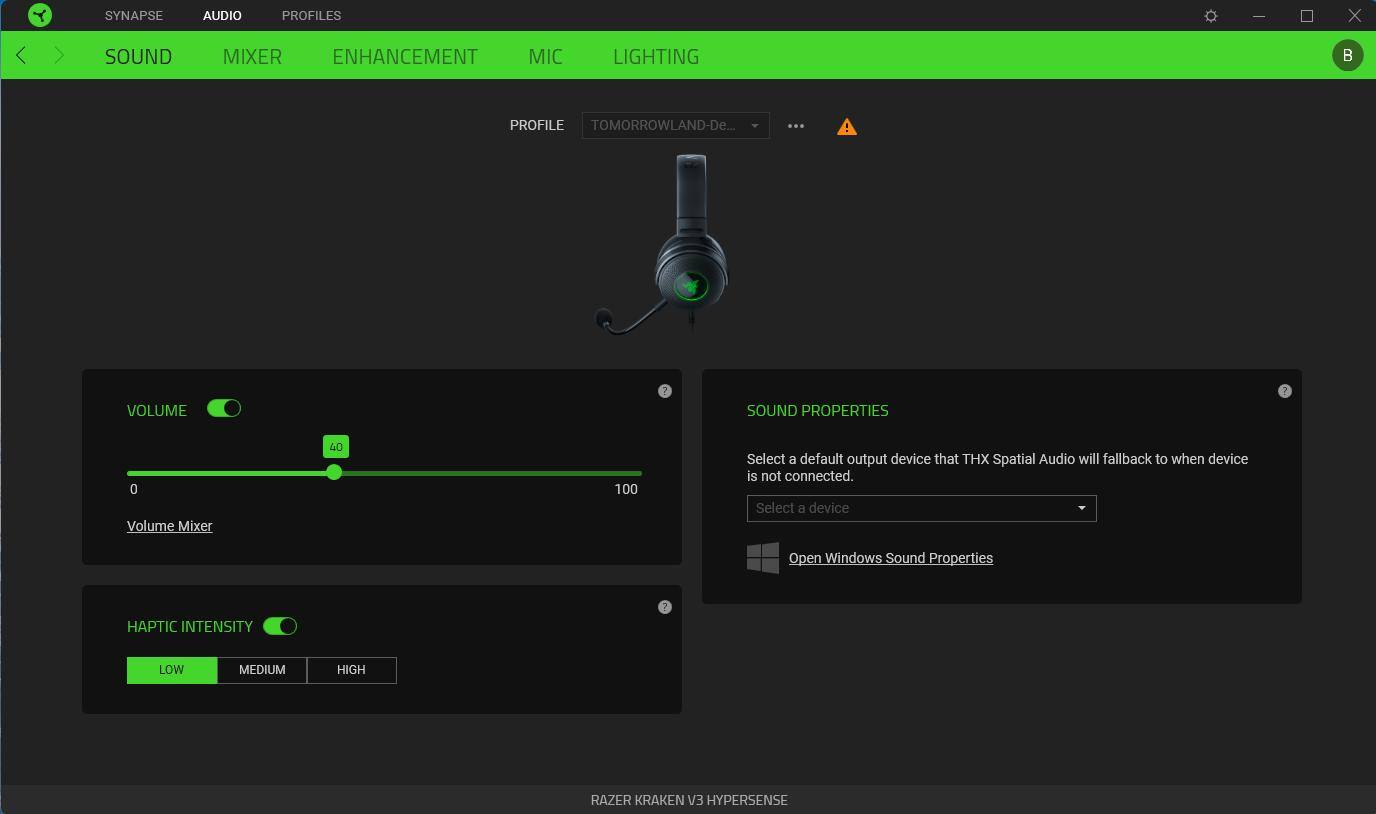This screenshot has height=814, width=1376.
Task: Click the volume slider handle at 40
Action: pos(334,472)
